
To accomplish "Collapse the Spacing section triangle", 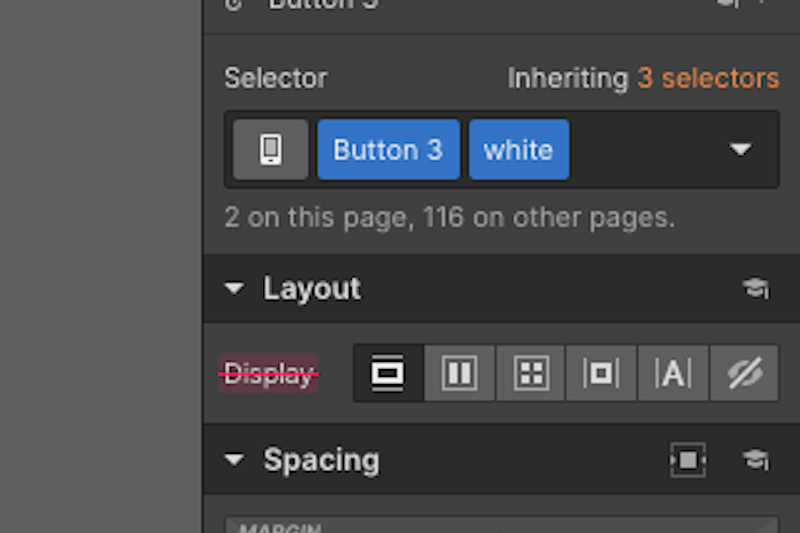I will click(x=234, y=461).
